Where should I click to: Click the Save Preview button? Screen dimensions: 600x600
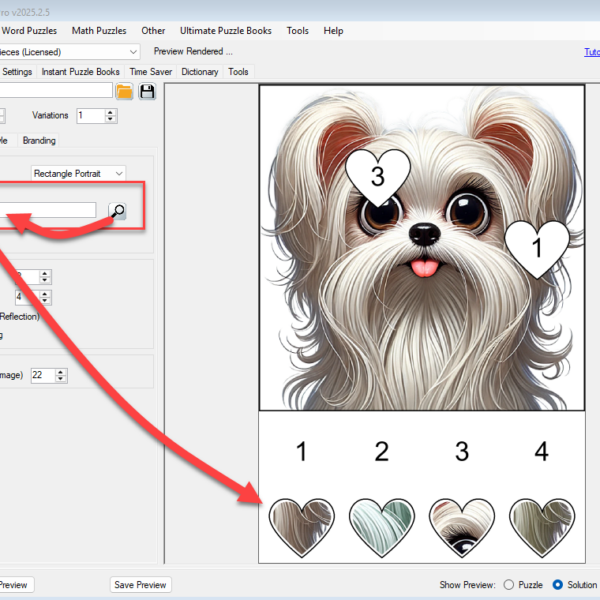pos(140,585)
